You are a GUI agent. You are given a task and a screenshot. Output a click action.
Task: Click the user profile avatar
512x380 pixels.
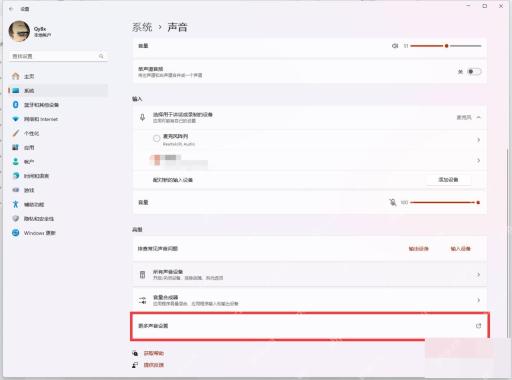click(19, 31)
